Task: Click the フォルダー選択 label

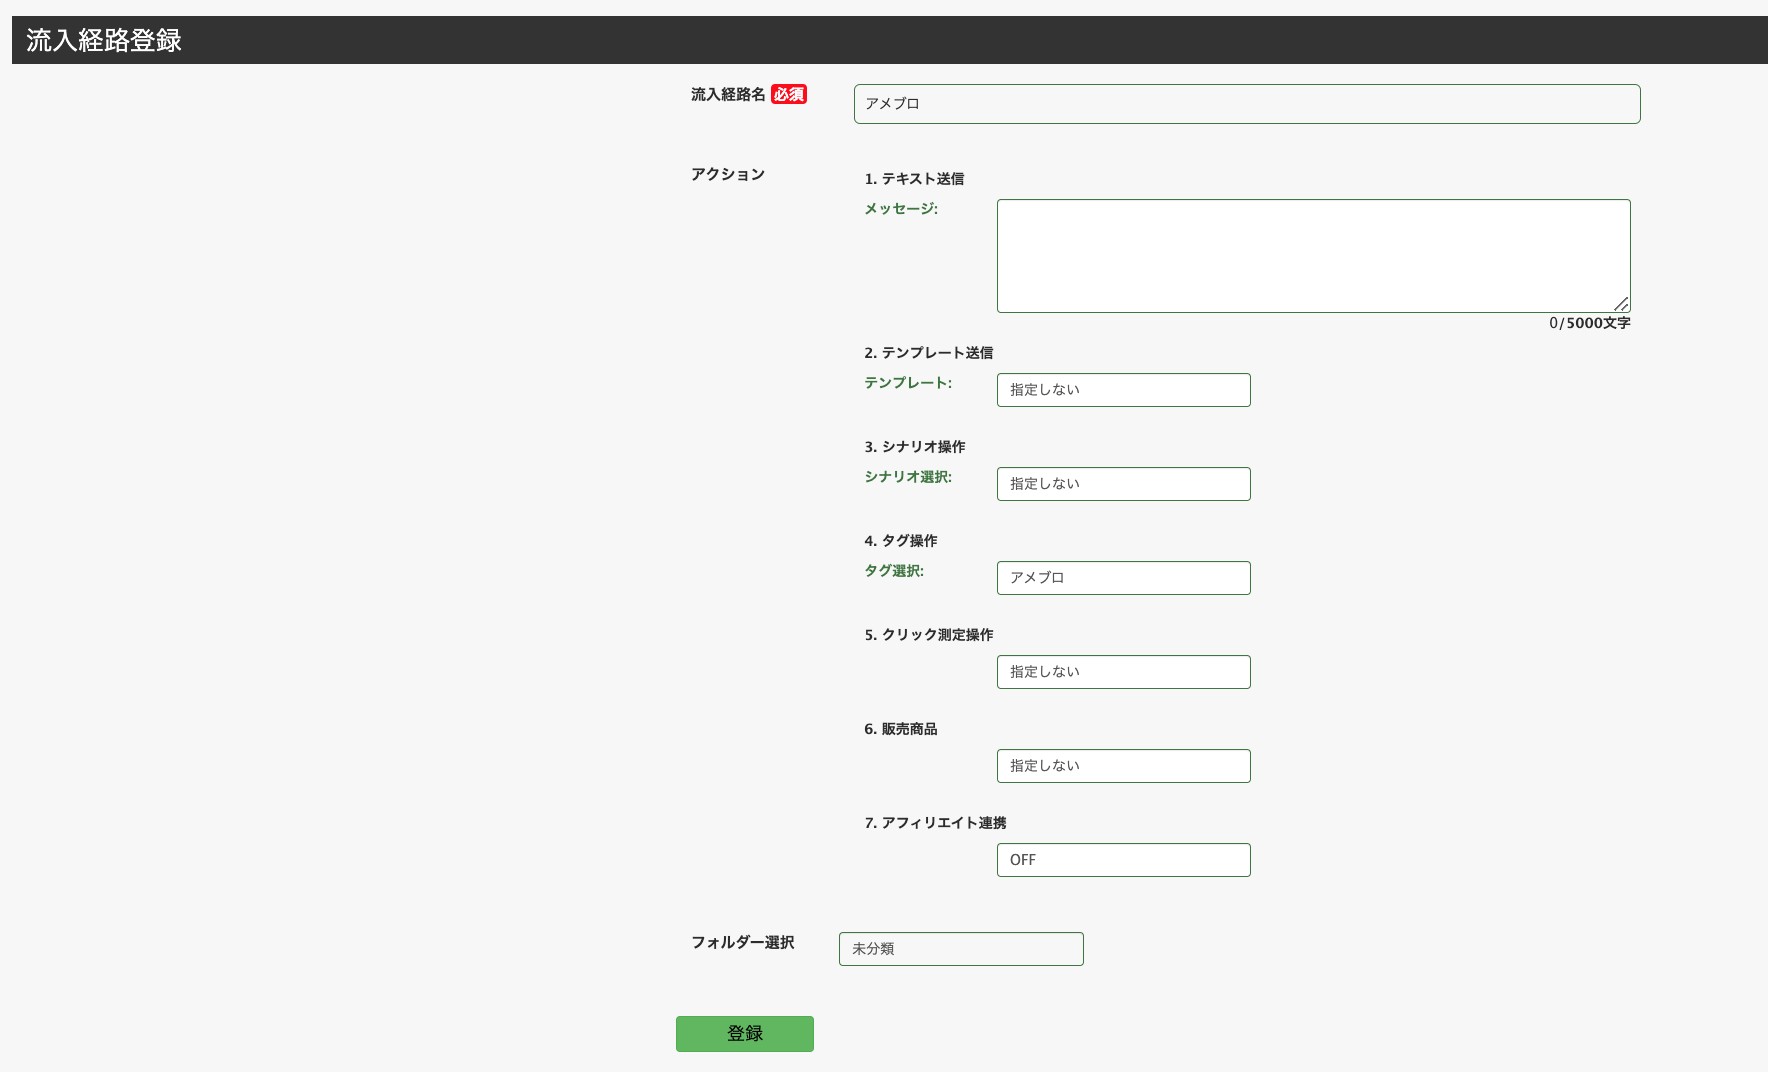Action: (743, 942)
